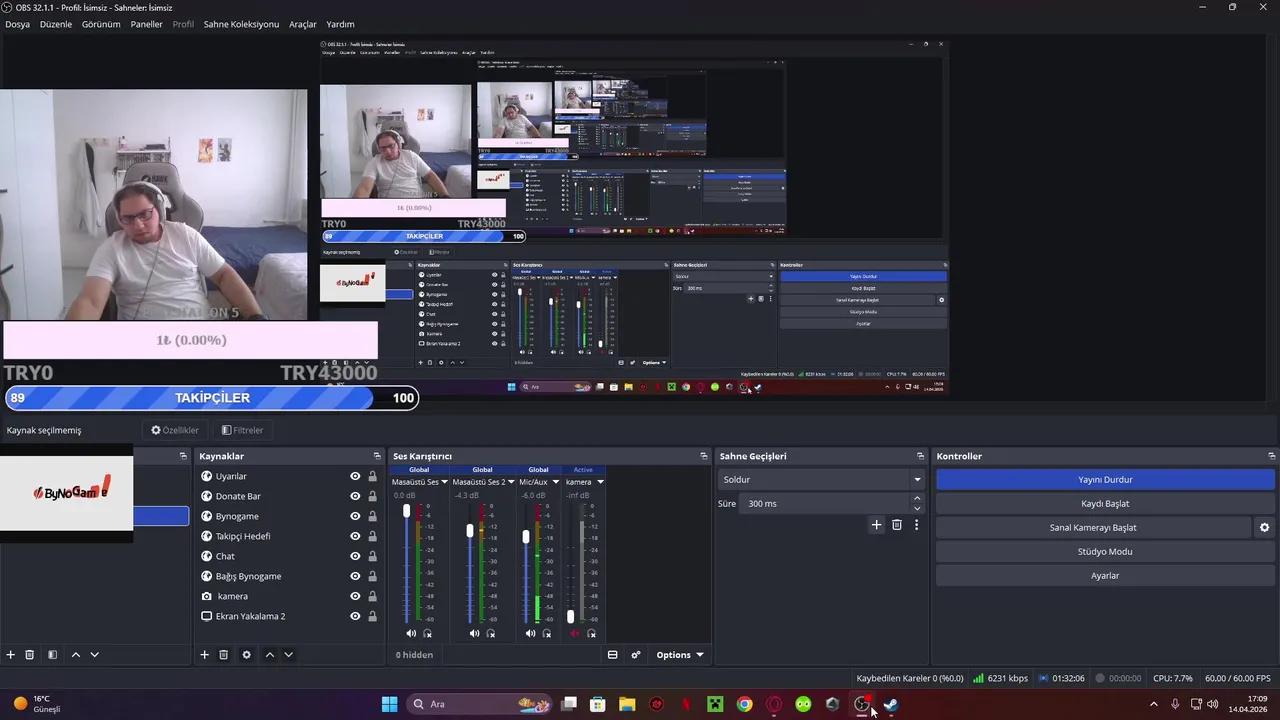The width and height of the screenshot is (1280, 720).
Task: Open virtual camera settings gear
Action: point(1264,528)
